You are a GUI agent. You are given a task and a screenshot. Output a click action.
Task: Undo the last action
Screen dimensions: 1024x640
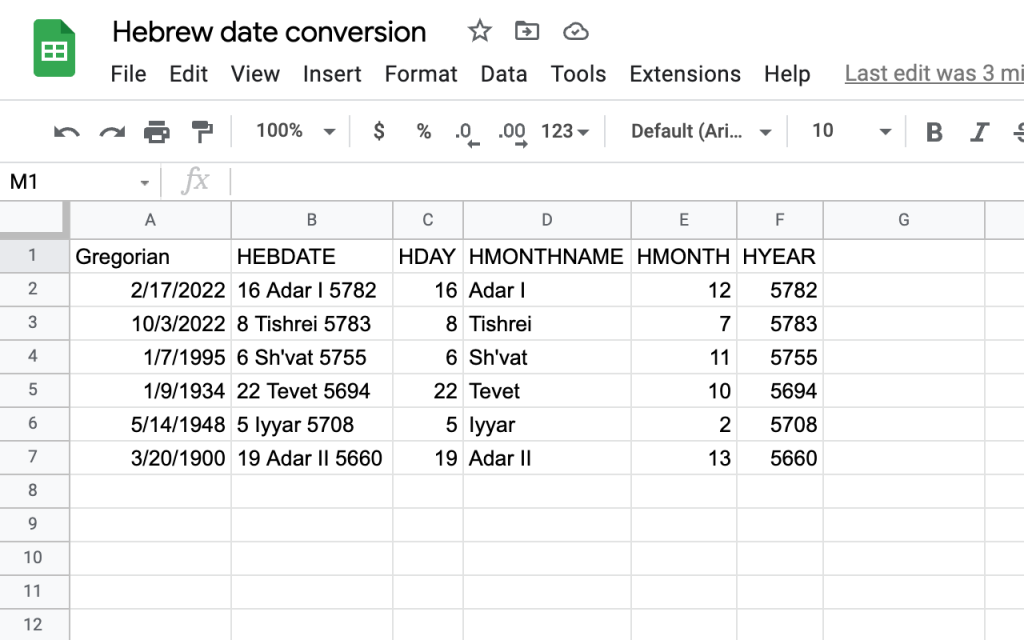tap(66, 132)
